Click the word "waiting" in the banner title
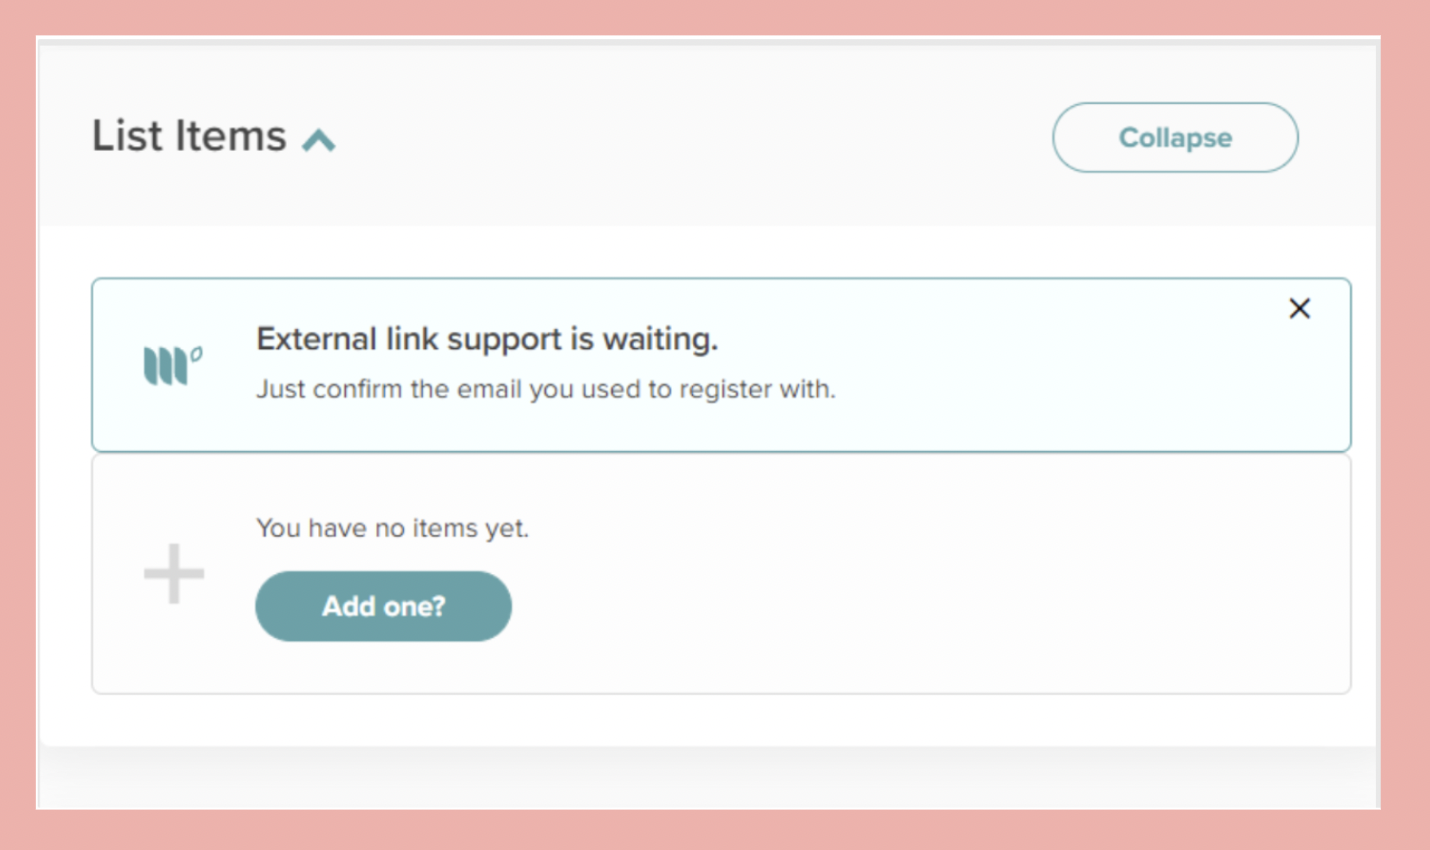 (x=658, y=340)
